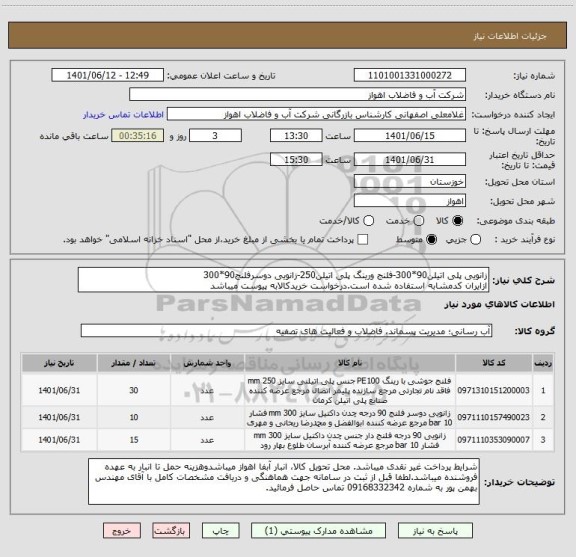This screenshot has width=576, height=557.
Task: Click the general need description text box
Action: point(283,280)
